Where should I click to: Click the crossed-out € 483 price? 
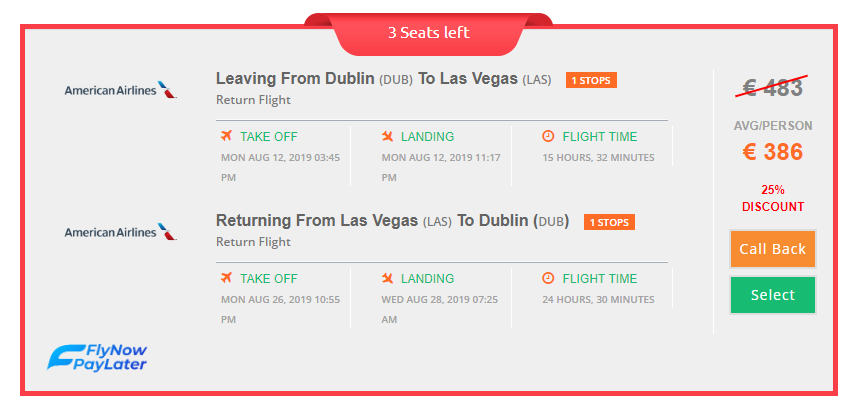tap(772, 88)
